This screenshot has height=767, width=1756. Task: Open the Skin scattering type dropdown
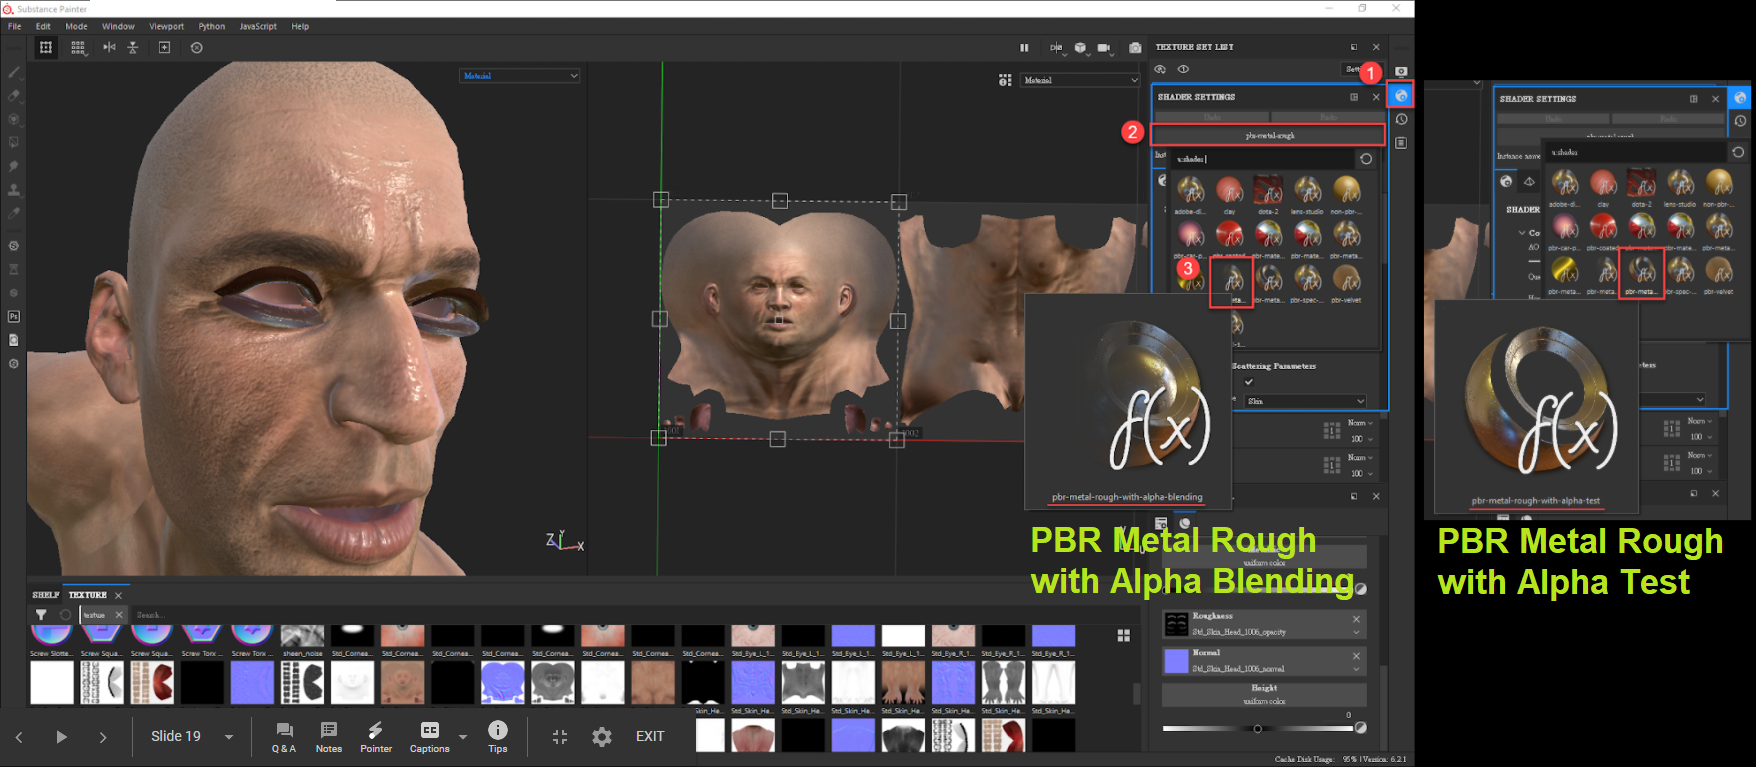[1306, 401]
